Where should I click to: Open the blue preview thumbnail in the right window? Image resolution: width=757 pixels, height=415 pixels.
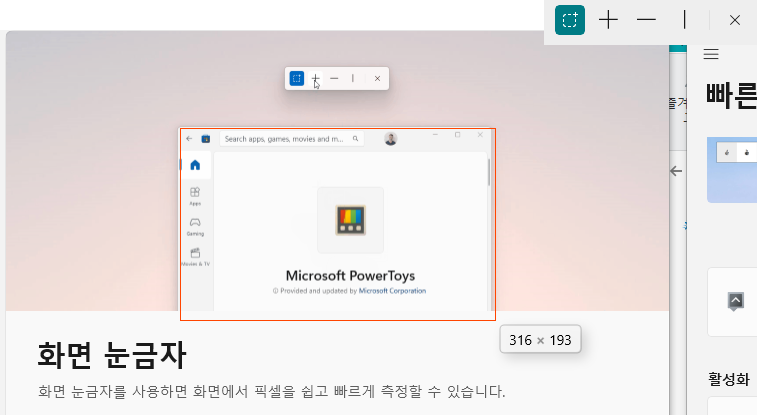pyautogui.click(x=732, y=170)
